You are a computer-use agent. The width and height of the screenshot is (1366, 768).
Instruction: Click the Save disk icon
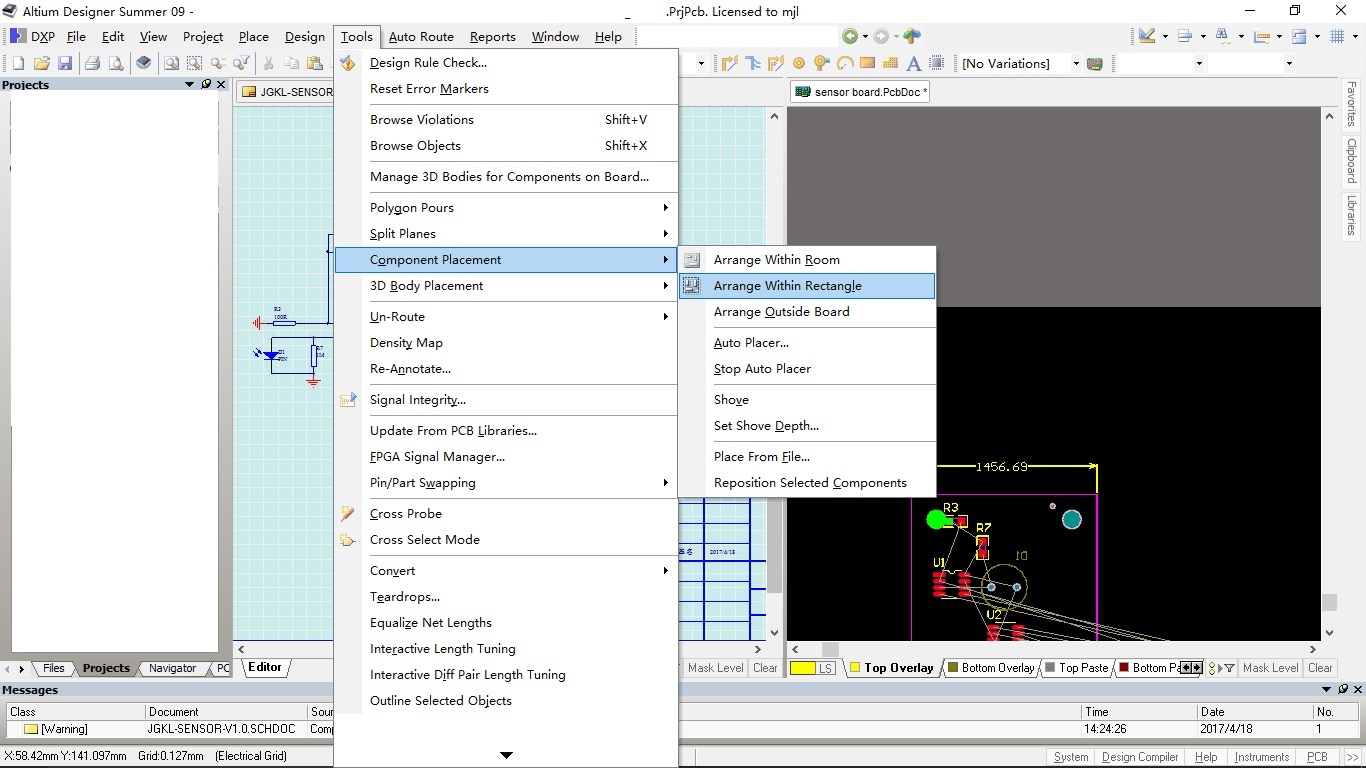click(65, 64)
